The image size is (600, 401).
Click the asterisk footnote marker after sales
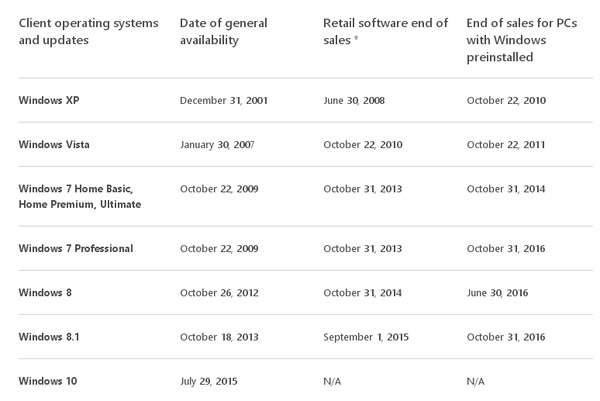[x=356, y=38]
